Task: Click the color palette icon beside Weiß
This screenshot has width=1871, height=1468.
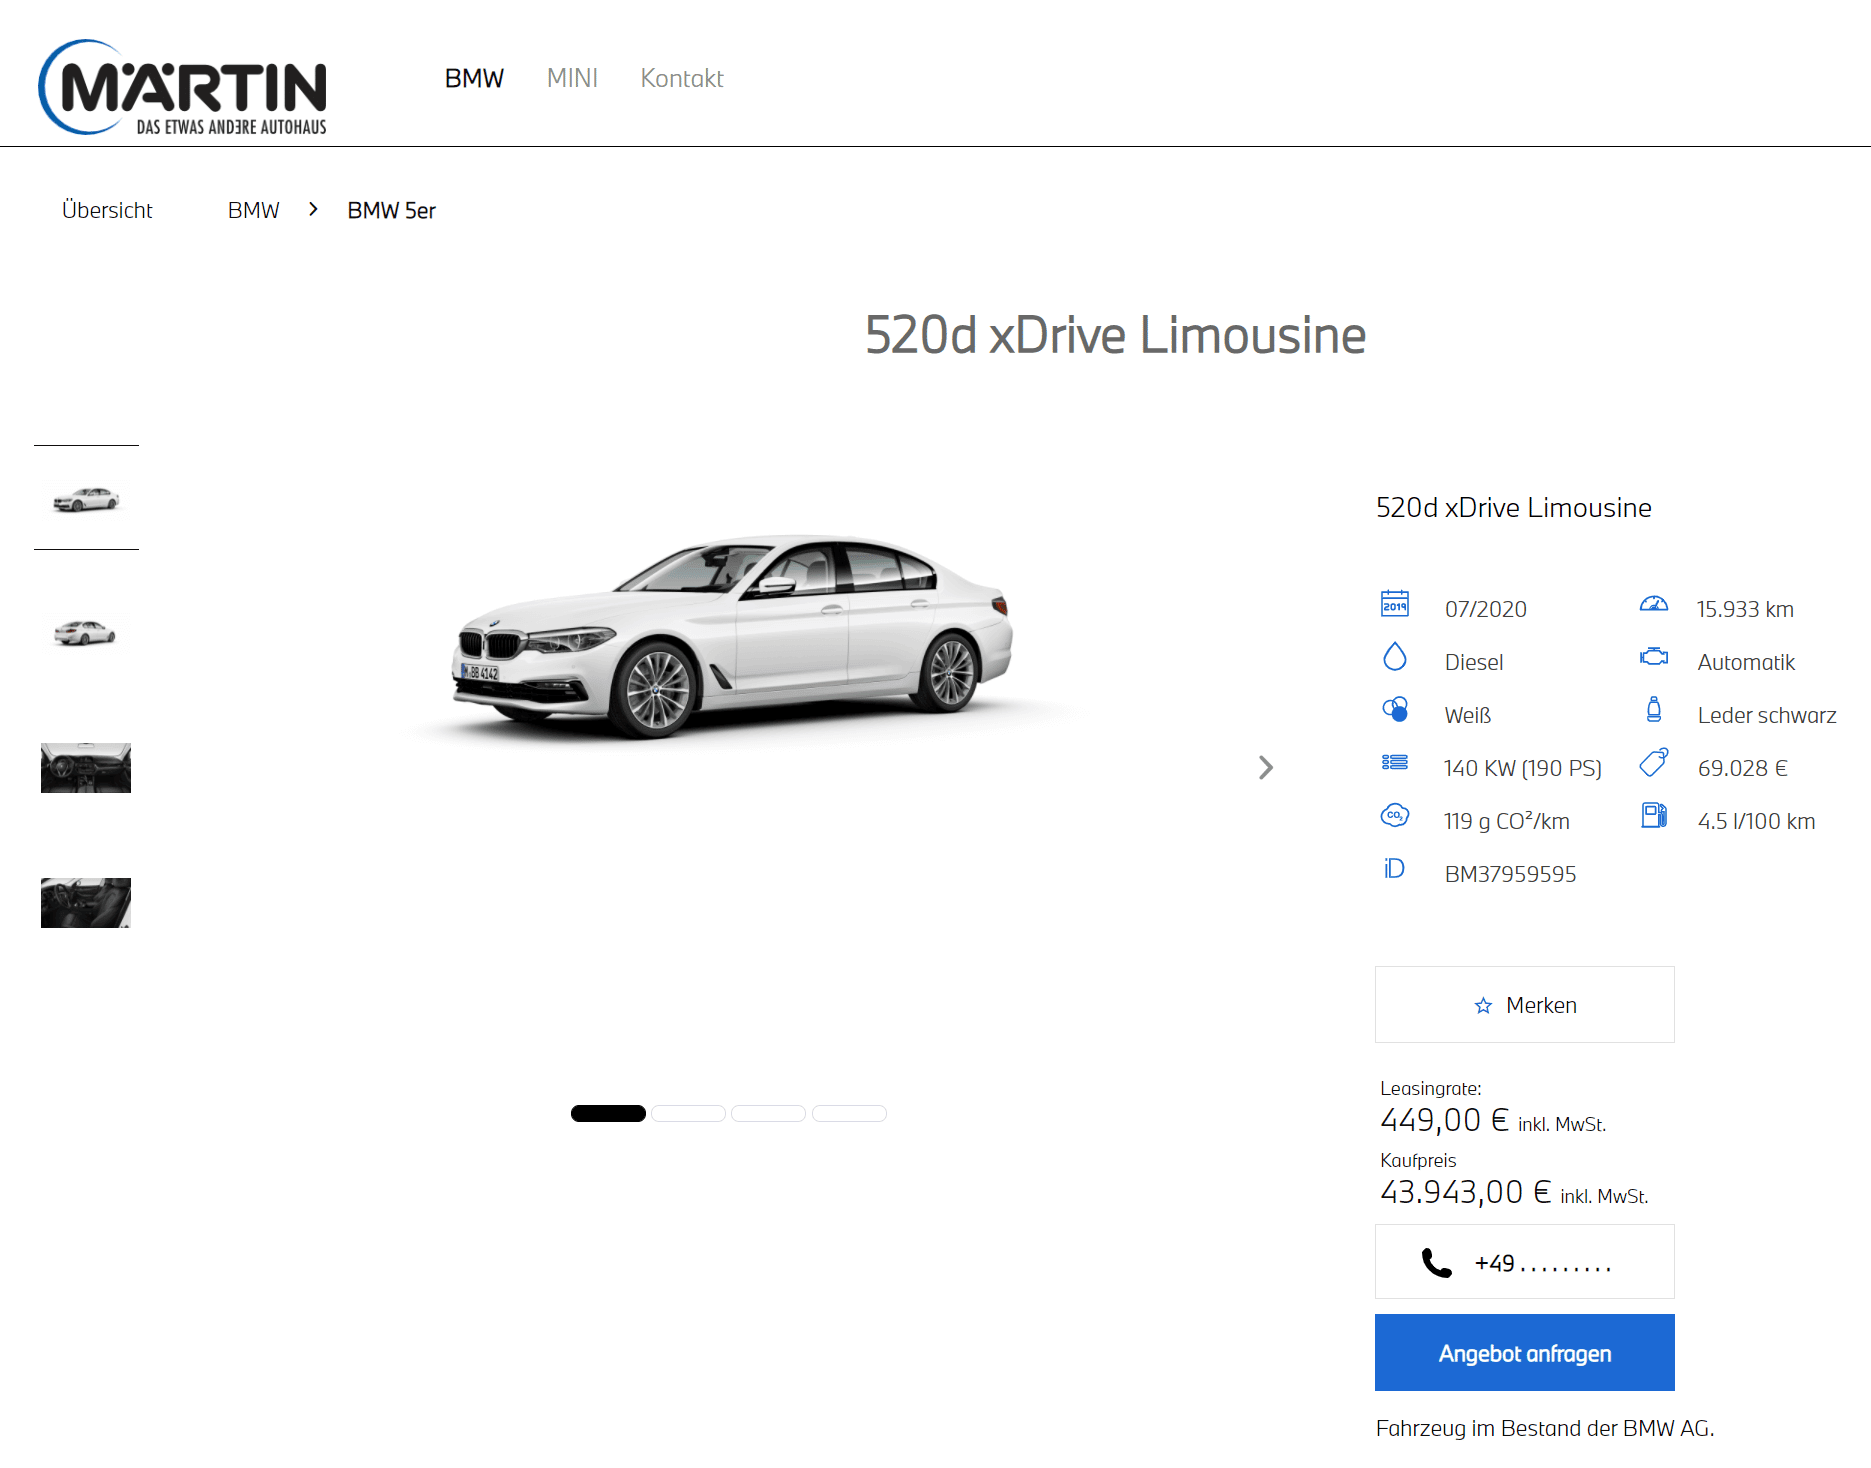Action: (x=1395, y=710)
